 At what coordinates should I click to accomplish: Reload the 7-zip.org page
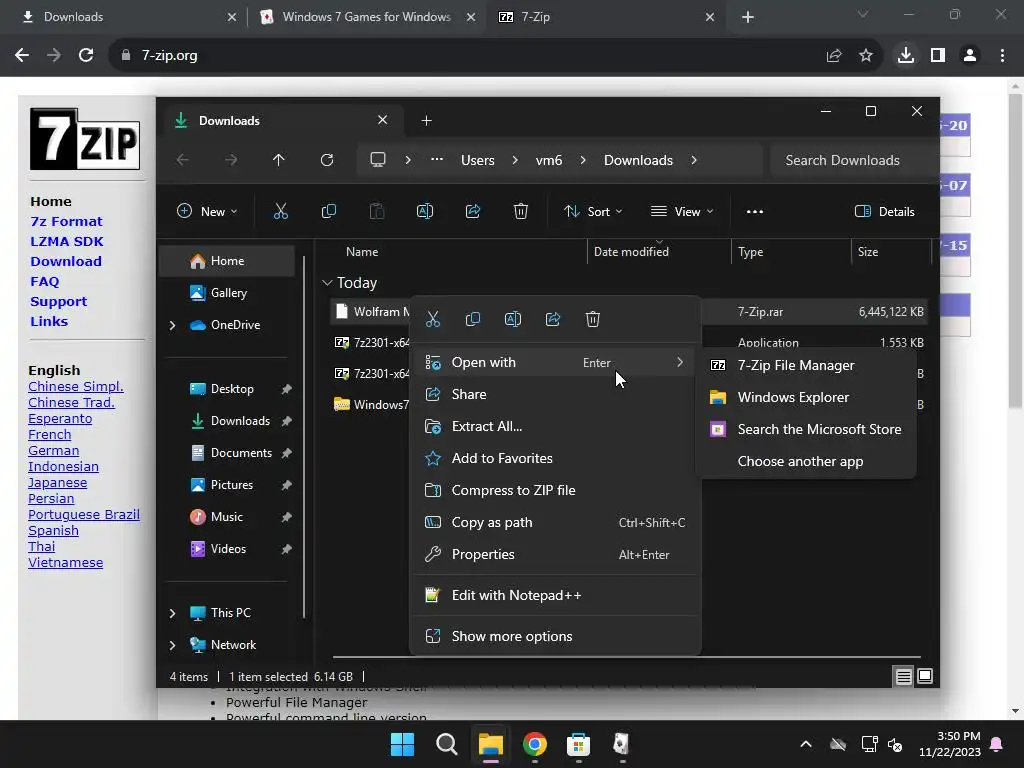point(86,56)
